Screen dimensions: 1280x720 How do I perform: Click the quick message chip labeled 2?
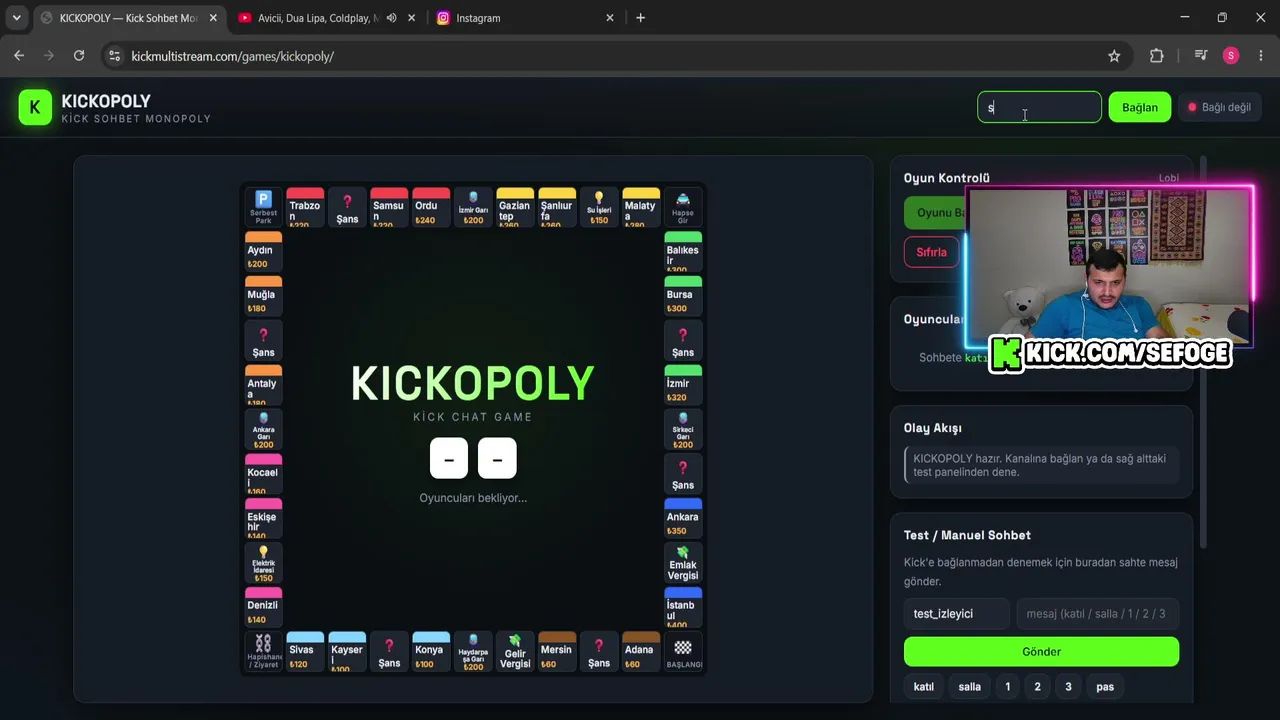tap(1038, 687)
